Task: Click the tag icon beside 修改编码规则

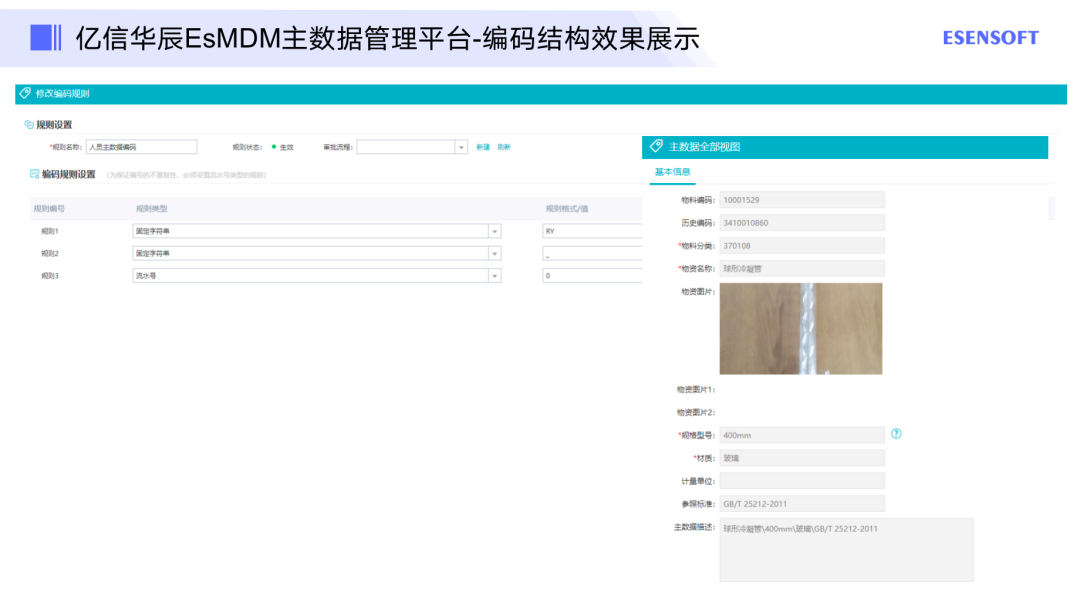Action: tap(25, 93)
